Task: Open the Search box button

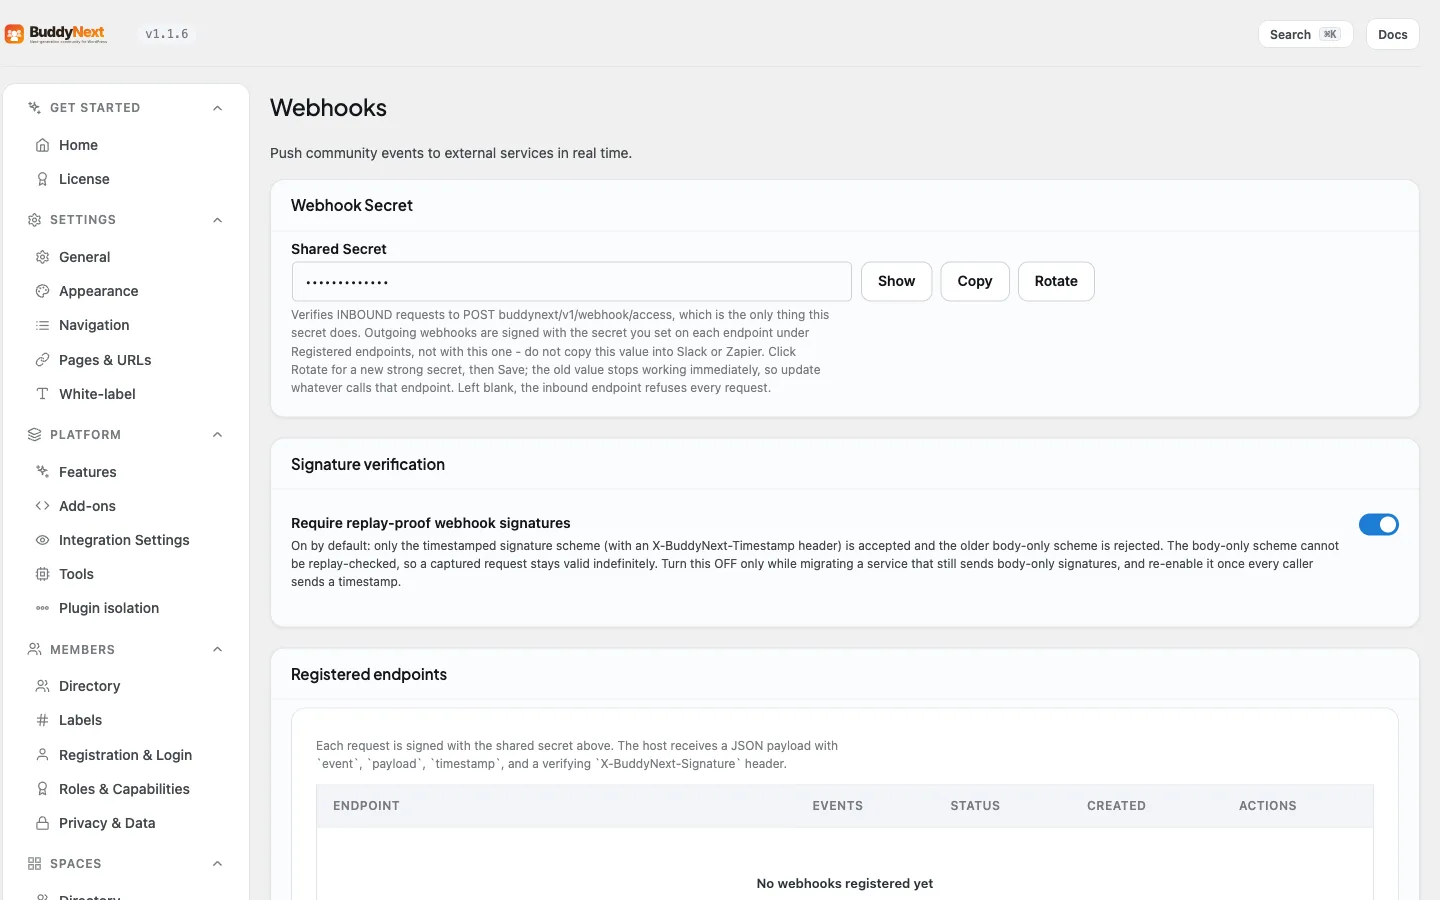Action: click(1305, 34)
